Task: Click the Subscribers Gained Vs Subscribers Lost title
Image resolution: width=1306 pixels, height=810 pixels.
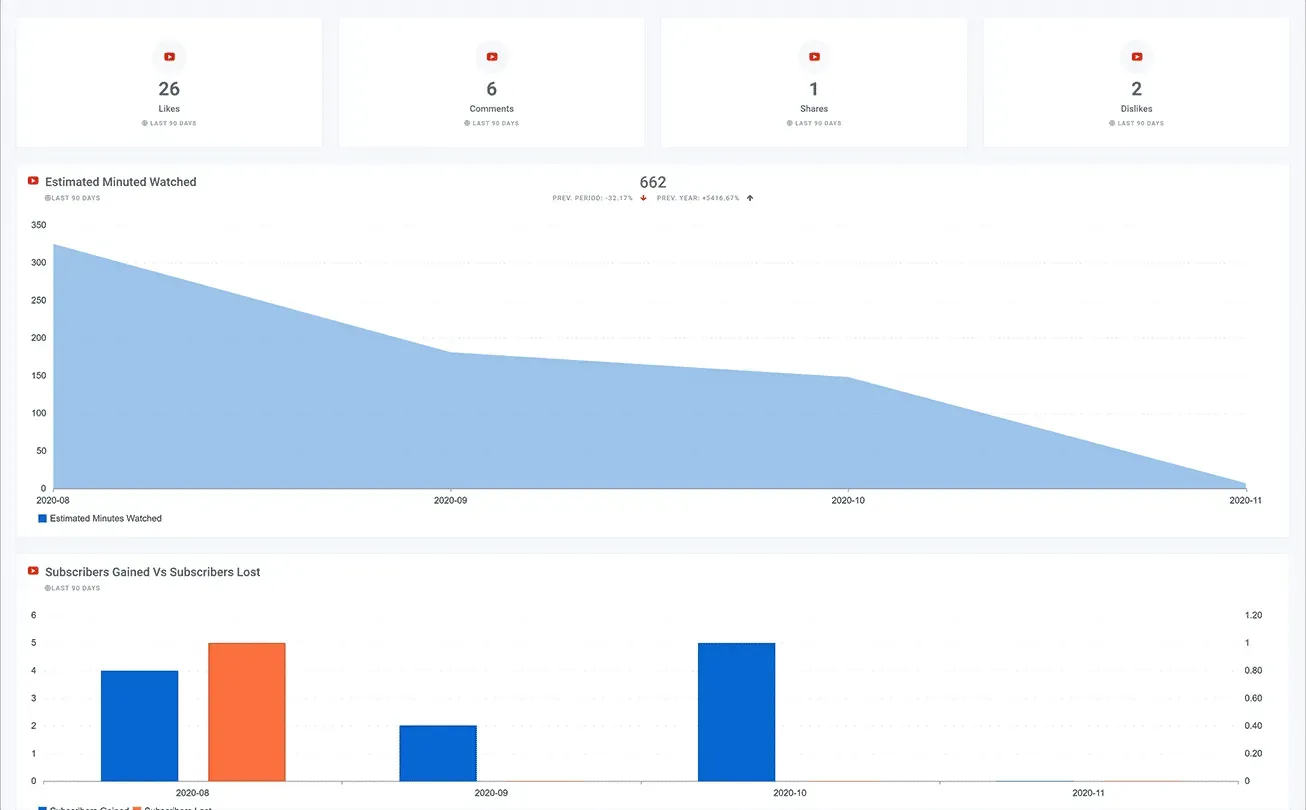Action: [x=153, y=572]
